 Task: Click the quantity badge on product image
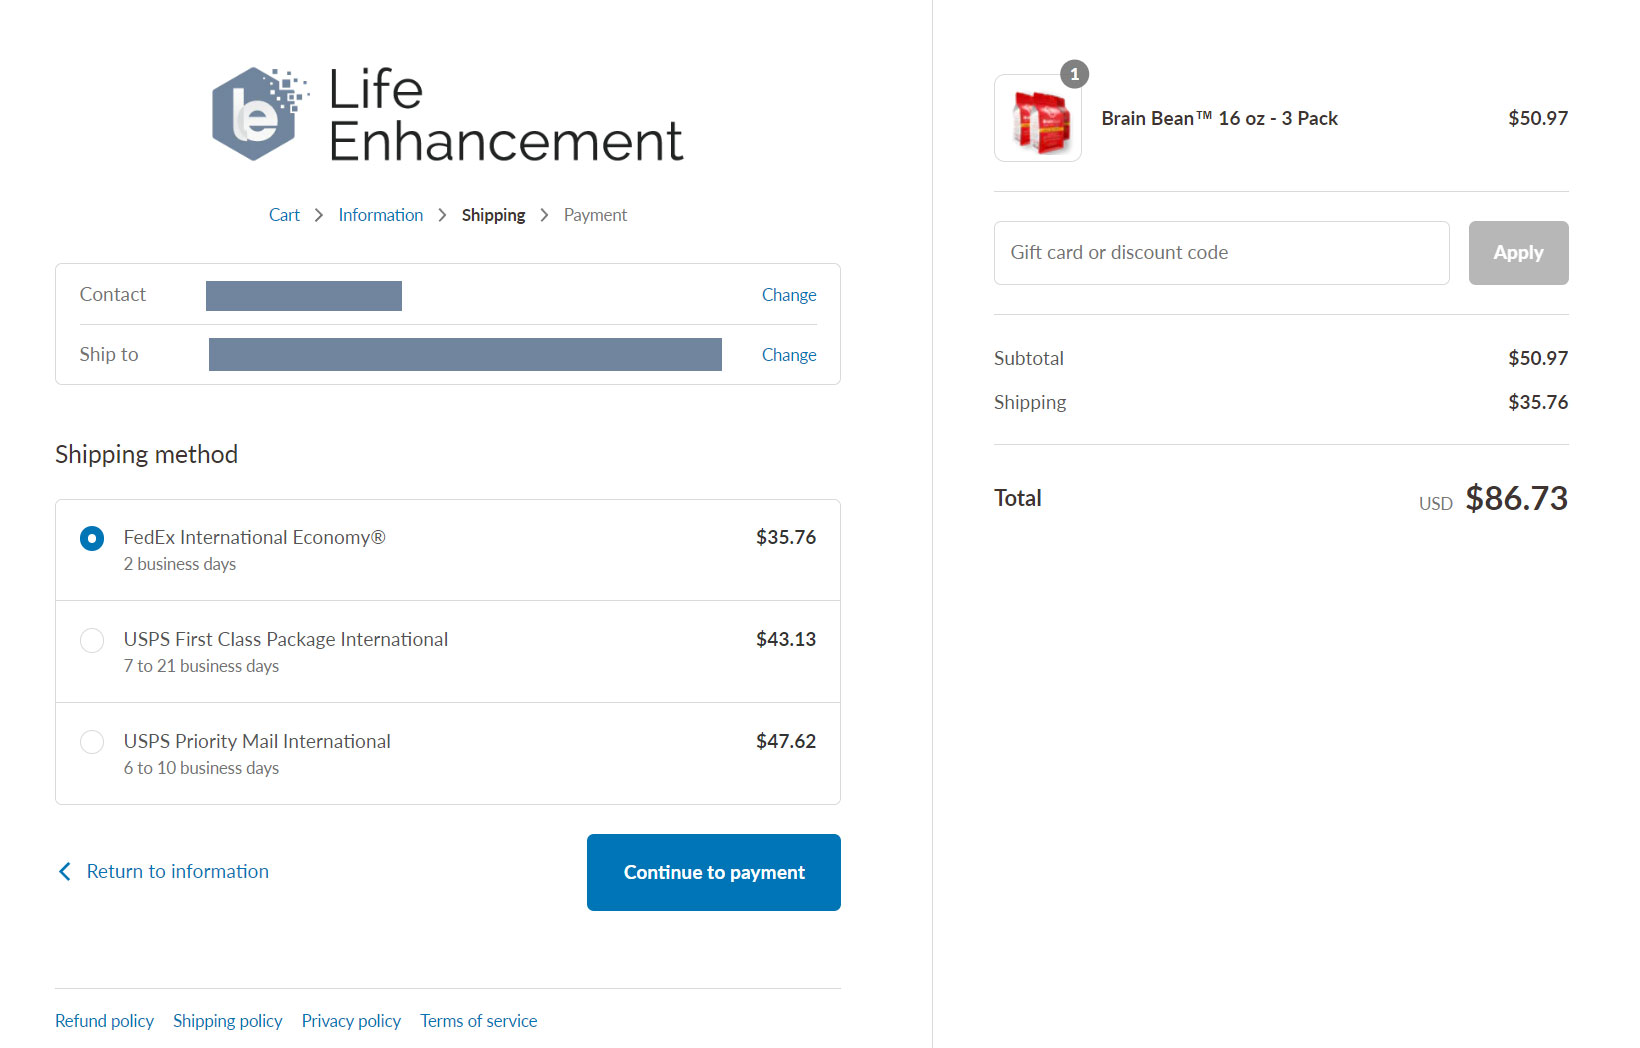[x=1074, y=74]
